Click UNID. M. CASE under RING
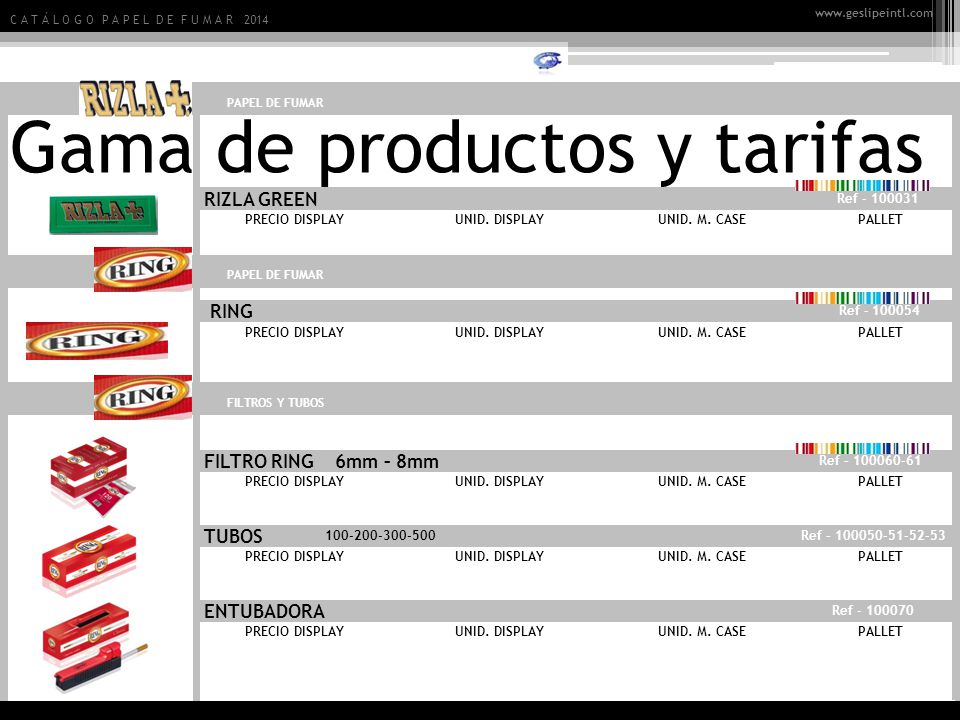 coord(702,332)
